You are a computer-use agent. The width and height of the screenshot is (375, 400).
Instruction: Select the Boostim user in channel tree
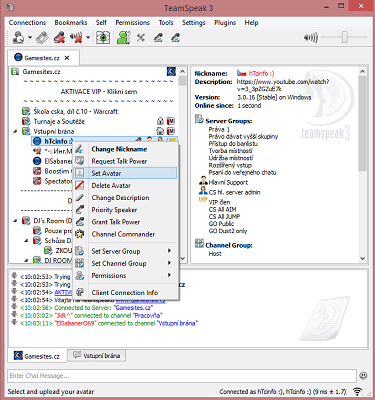tap(52, 171)
